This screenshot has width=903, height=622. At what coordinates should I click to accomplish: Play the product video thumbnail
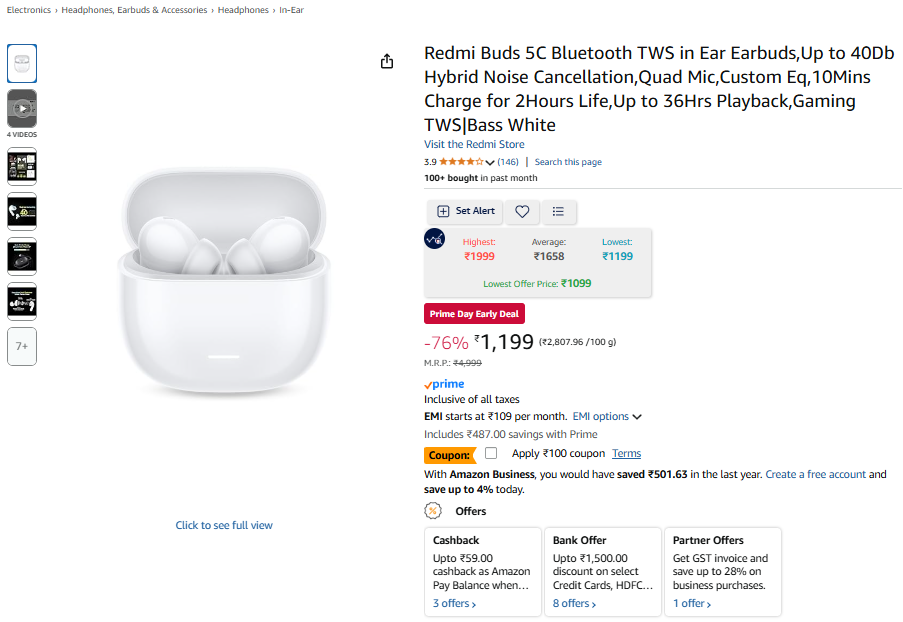click(x=22, y=108)
